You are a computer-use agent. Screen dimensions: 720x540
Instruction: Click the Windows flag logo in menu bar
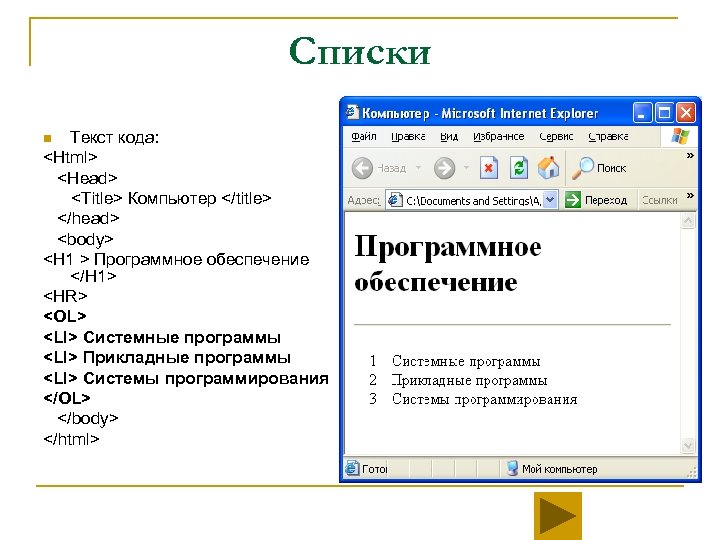click(680, 136)
